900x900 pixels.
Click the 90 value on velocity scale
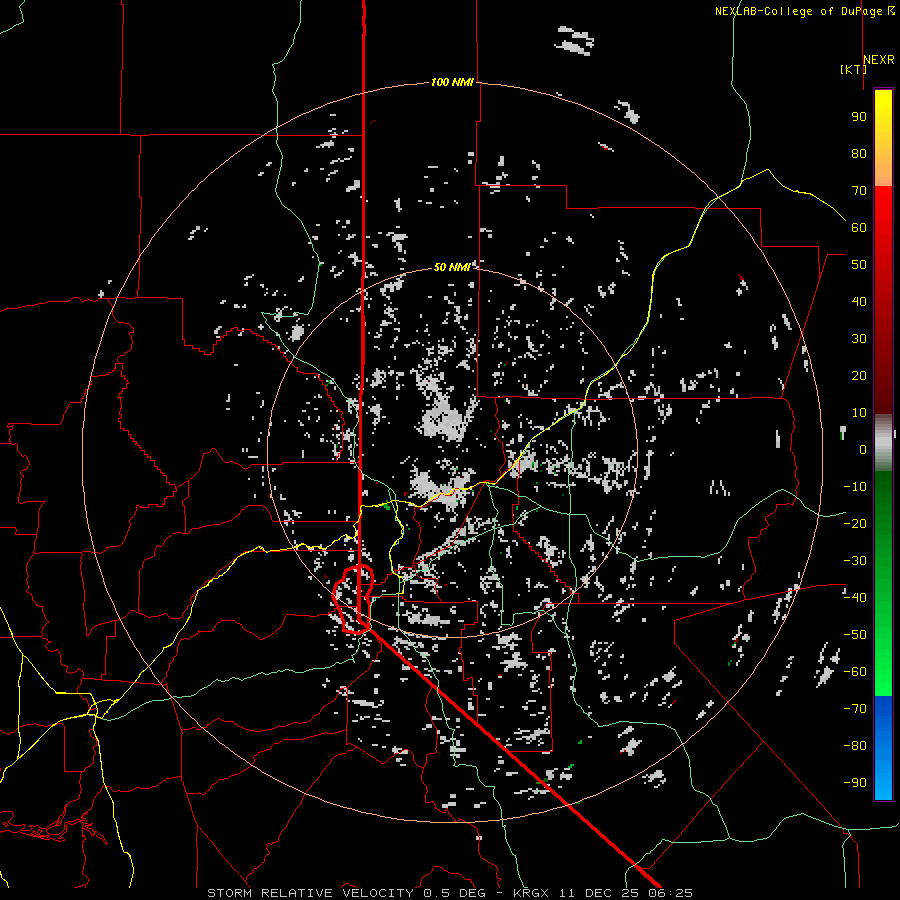coord(859,117)
